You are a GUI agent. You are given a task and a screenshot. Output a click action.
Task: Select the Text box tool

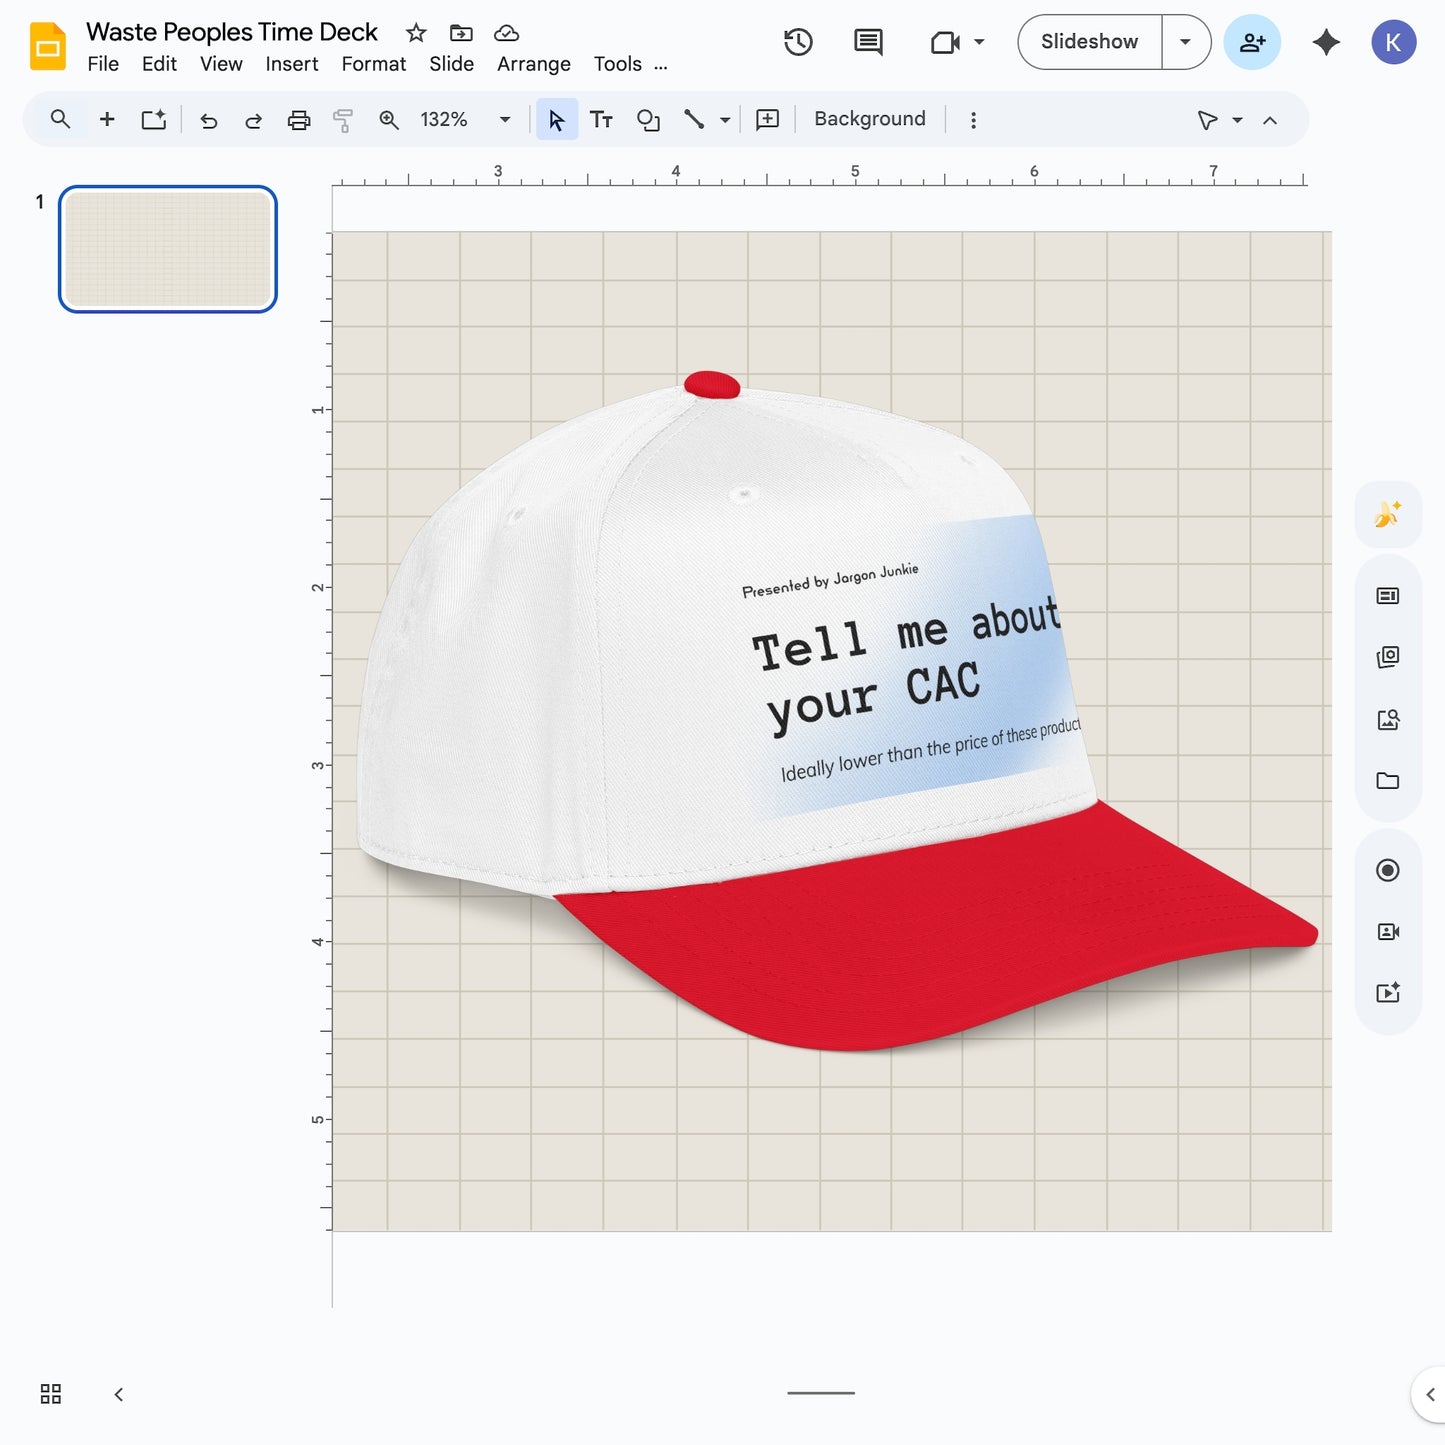pos(601,119)
